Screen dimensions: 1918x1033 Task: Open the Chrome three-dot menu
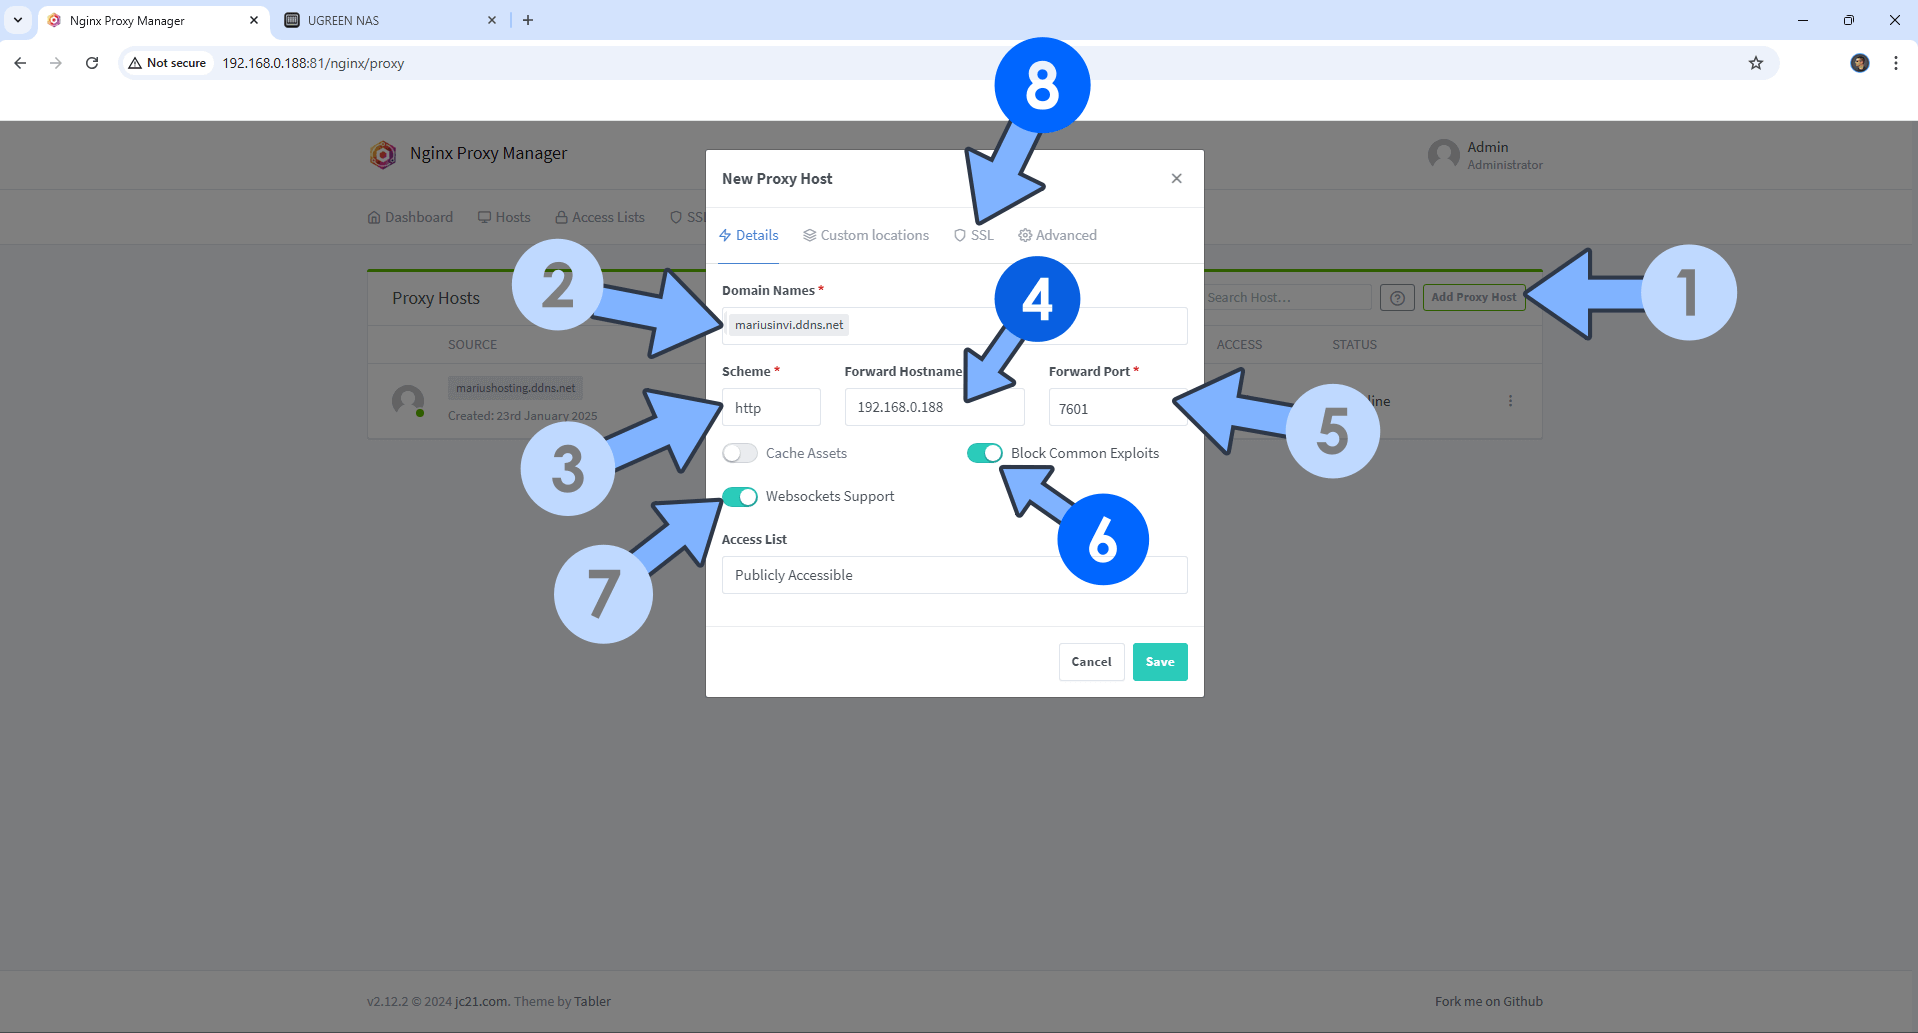[1895, 63]
